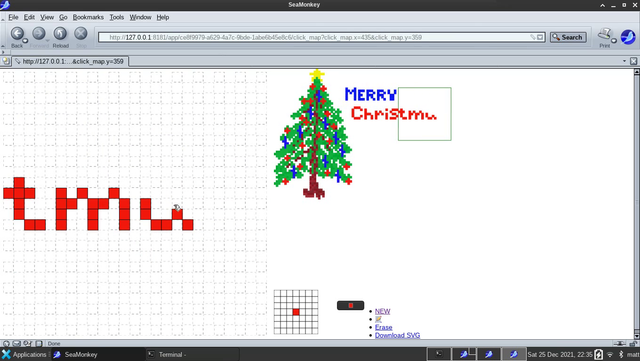Image resolution: width=640 pixels, height=361 pixels.
Task: Click the first workspace switcher with terminal
Action: tap(439, 354)
